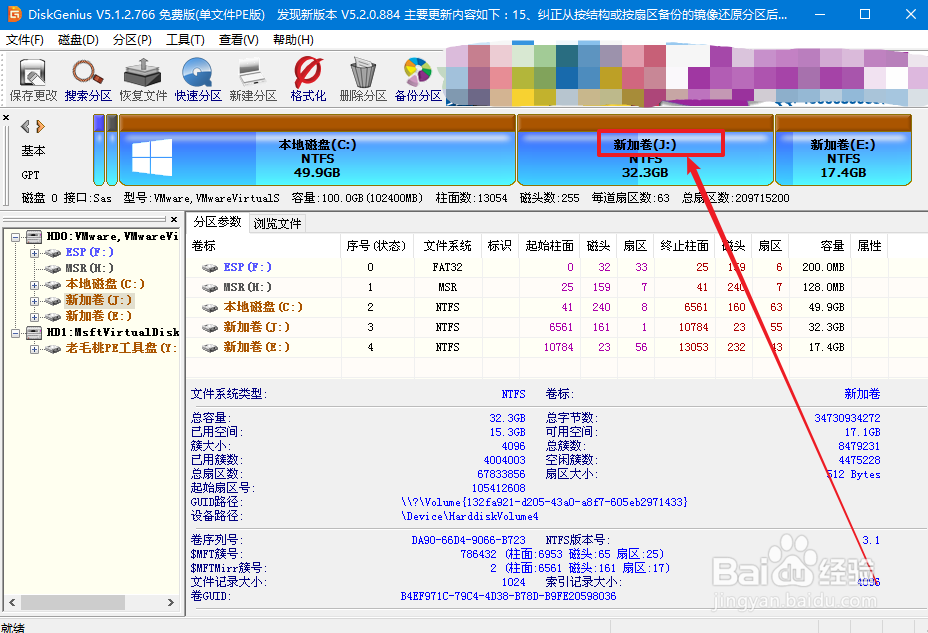Click Delete Partition (删除分区) icon
The width and height of the screenshot is (928, 633).
coord(363,80)
